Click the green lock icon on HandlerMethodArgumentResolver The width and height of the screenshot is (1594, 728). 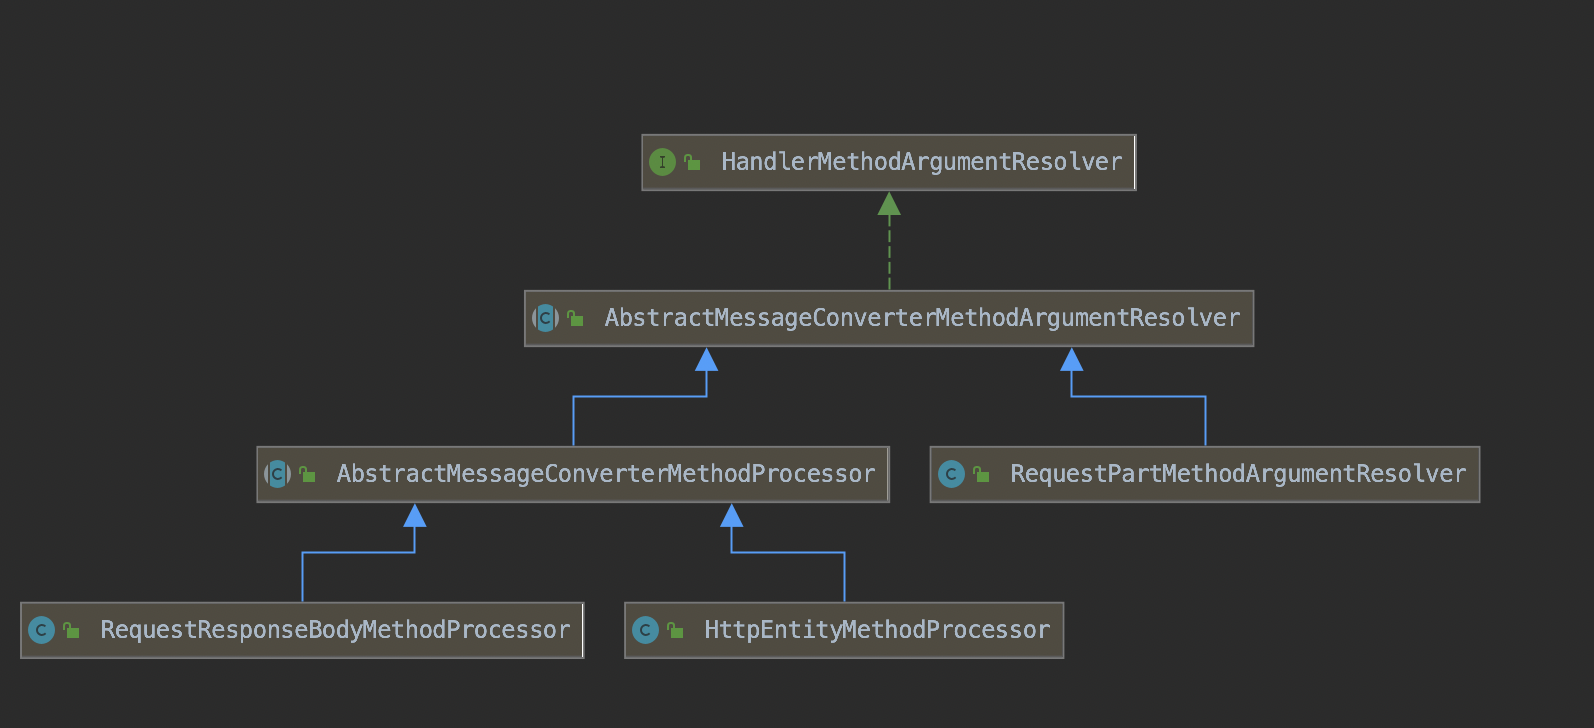(x=692, y=162)
